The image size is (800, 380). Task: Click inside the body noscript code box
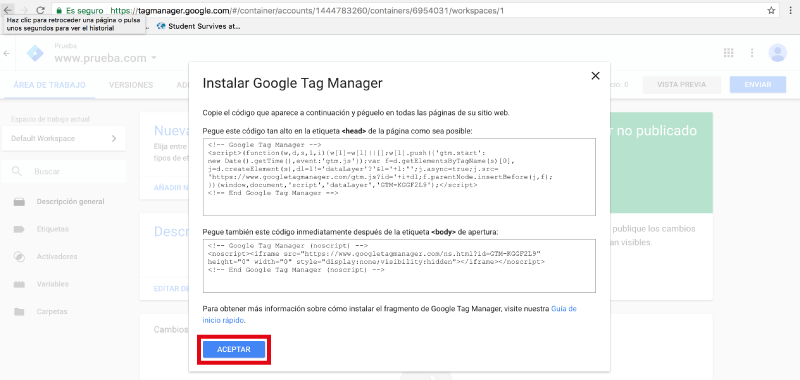(399, 266)
